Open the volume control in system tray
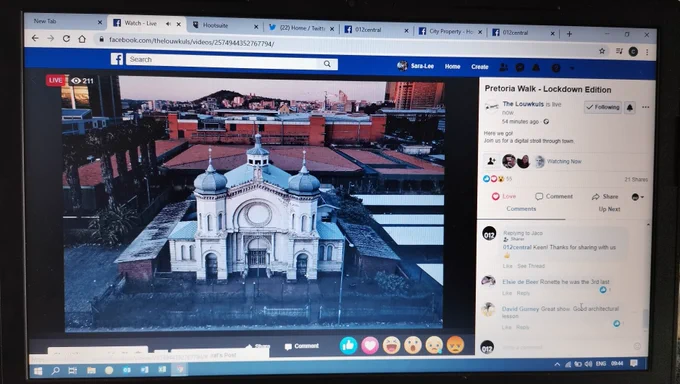 [x=588, y=364]
